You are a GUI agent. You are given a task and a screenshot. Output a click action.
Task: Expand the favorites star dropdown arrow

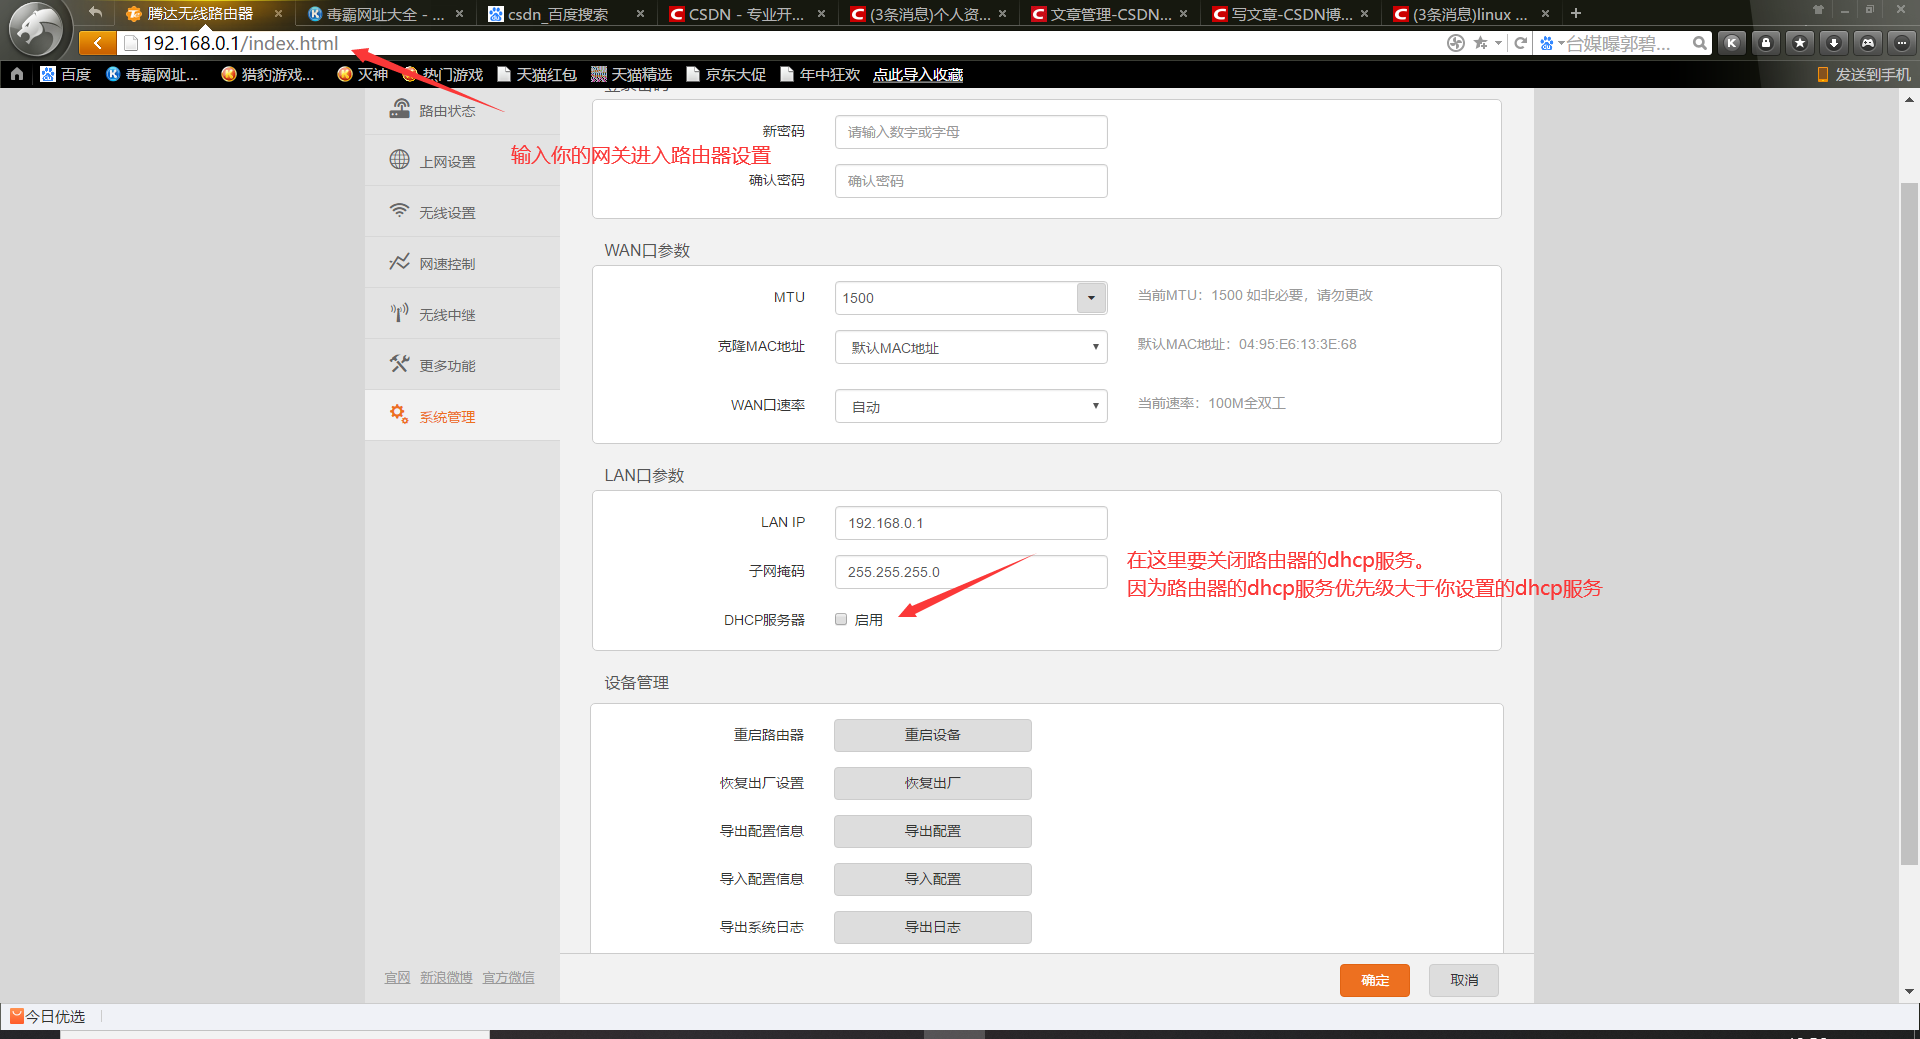pyautogui.click(x=1498, y=43)
